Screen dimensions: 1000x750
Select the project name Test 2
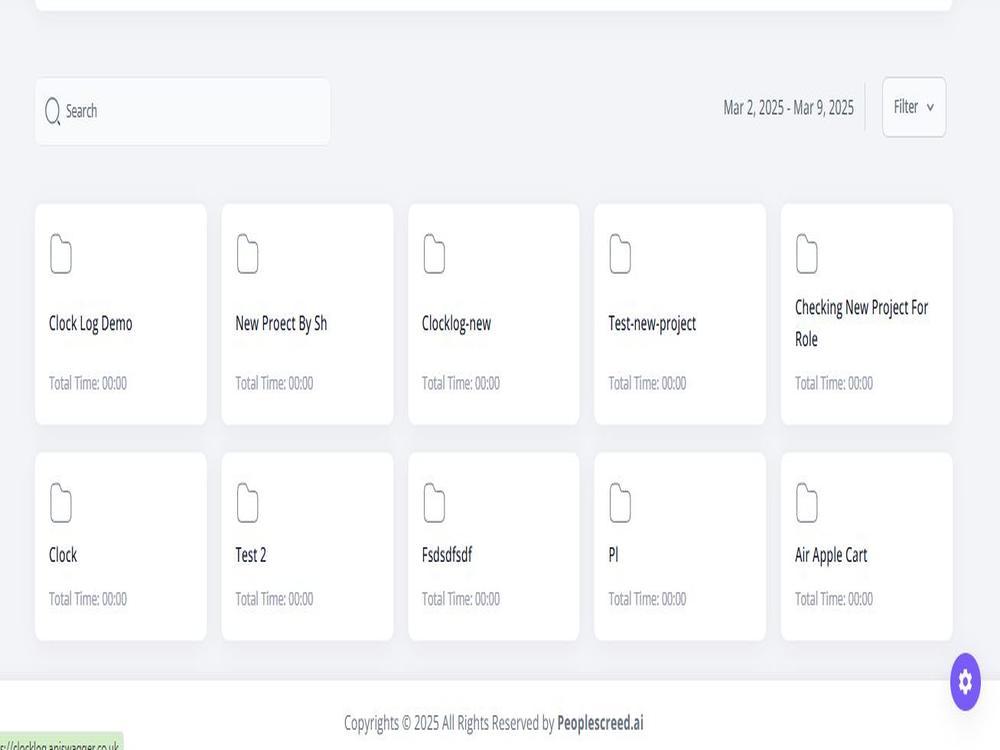(x=251, y=555)
